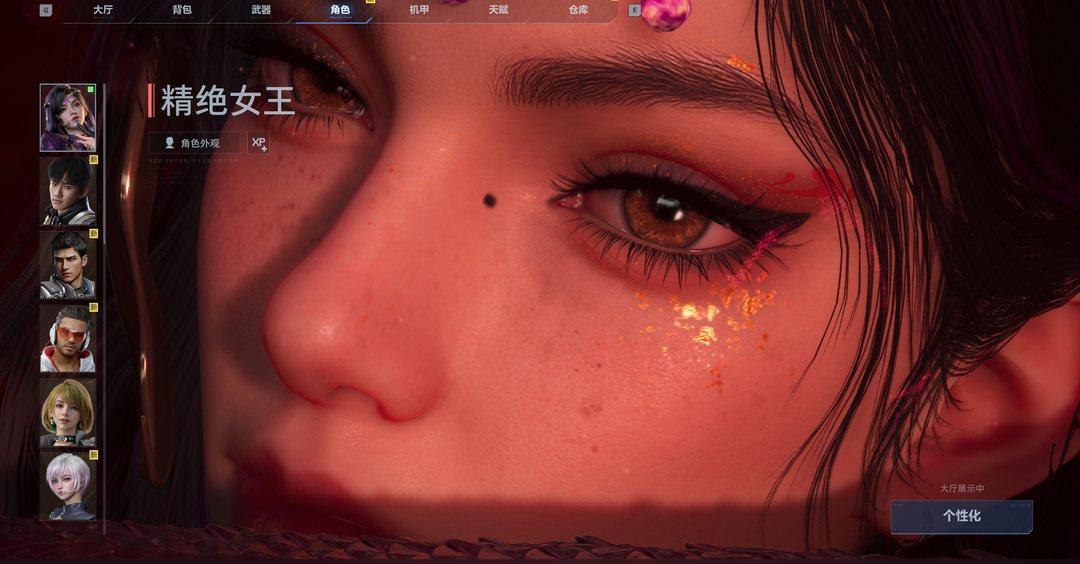This screenshot has height=564, width=1080.
Task: Open the 大厅 lobby tab
Action: (103, 10)
